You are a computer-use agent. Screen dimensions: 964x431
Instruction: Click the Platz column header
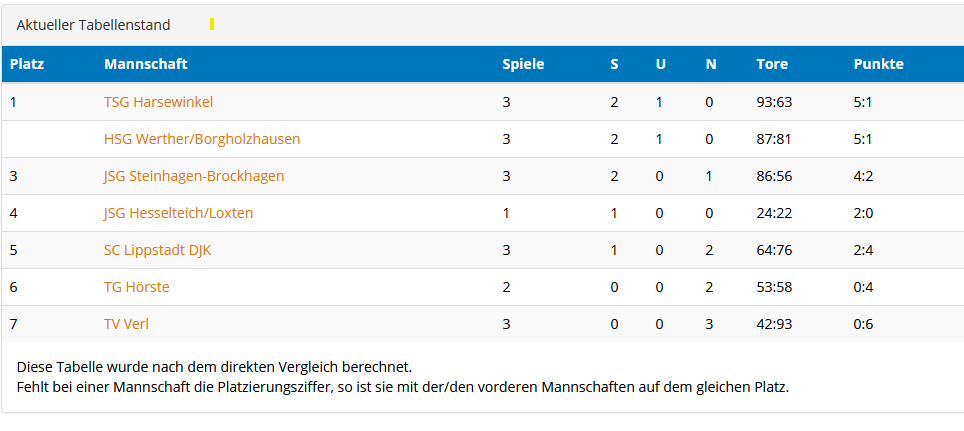pos(27,64)
